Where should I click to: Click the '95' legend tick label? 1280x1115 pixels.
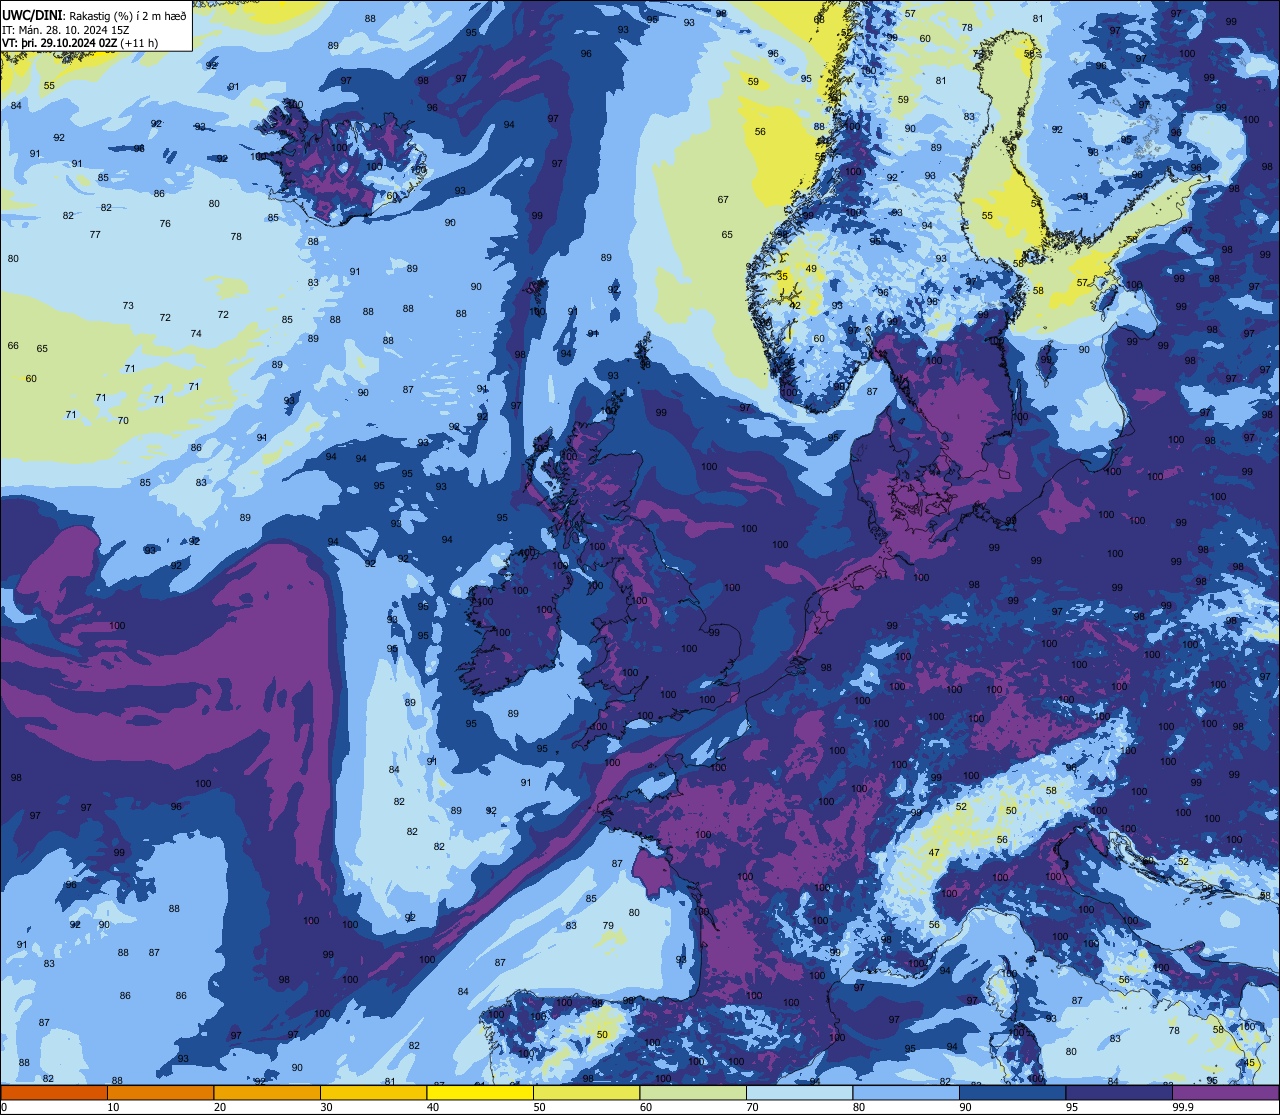[x=1072, y=1107]
